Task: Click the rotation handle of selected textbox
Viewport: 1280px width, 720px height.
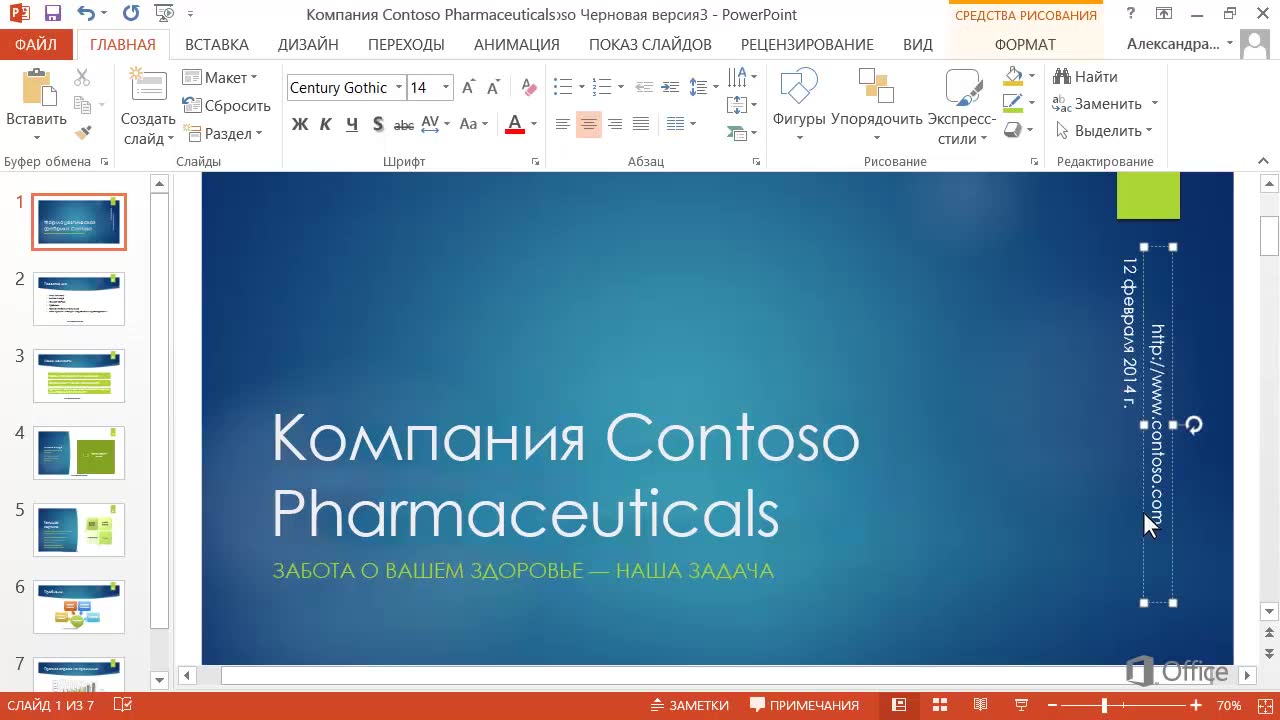Action: 1194,425
